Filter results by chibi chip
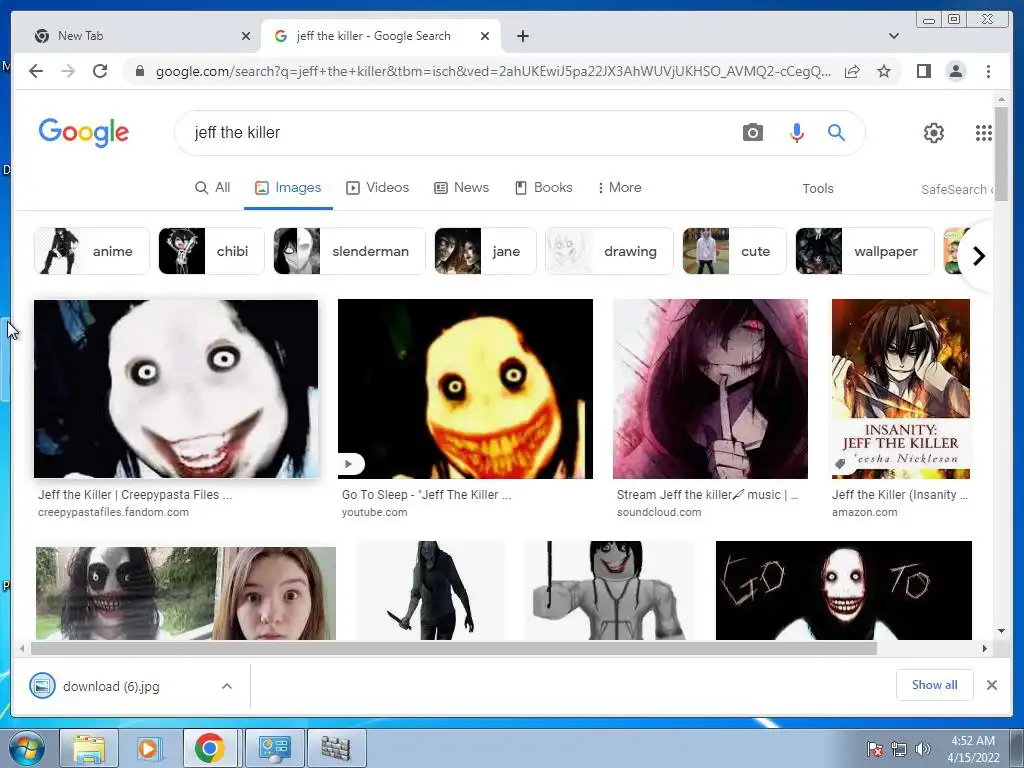The width and height of the screenshot is (1024, 768). (x=211, y=251)
